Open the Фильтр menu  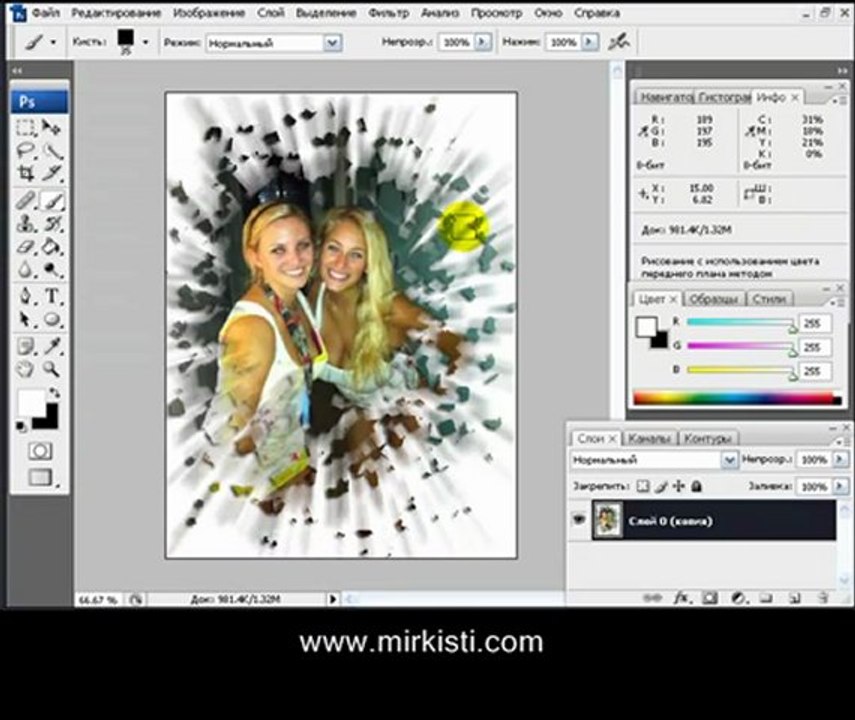[388, 13]
